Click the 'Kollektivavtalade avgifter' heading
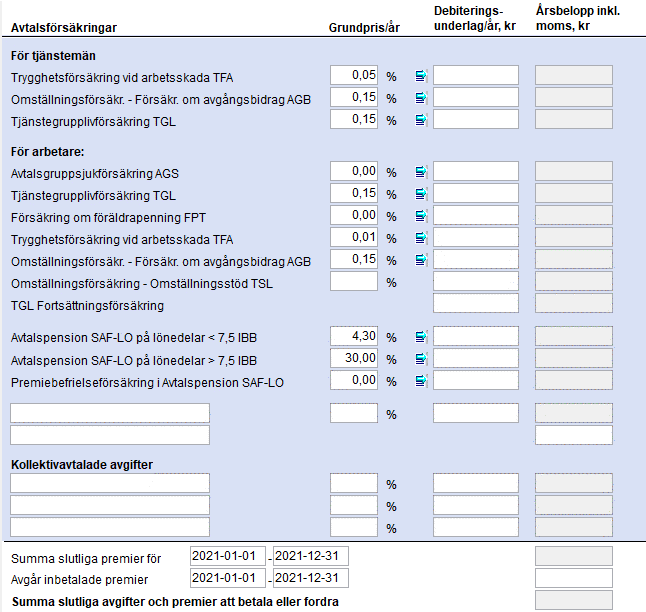 click(x=82, y=464)
